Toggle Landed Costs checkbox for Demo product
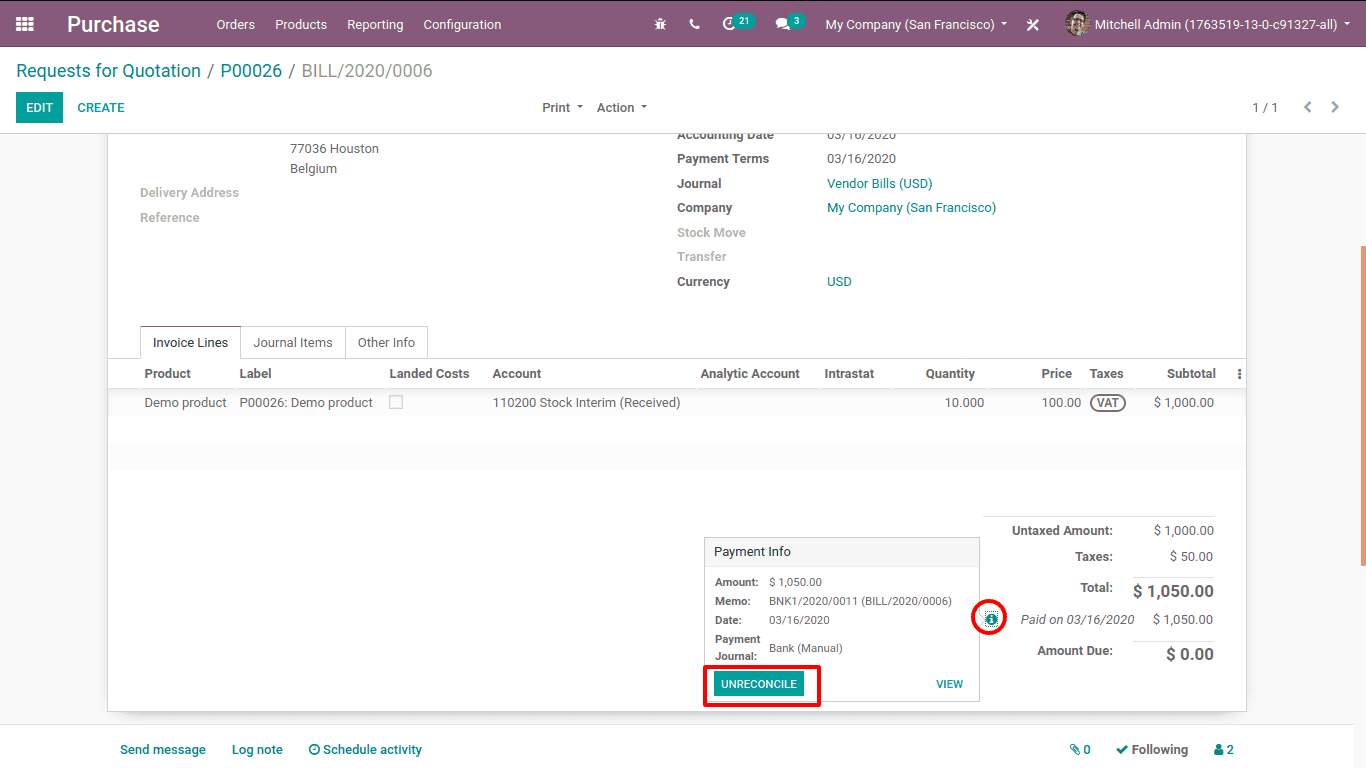This screenshot has width=1366, height=768. pos(396,402)
